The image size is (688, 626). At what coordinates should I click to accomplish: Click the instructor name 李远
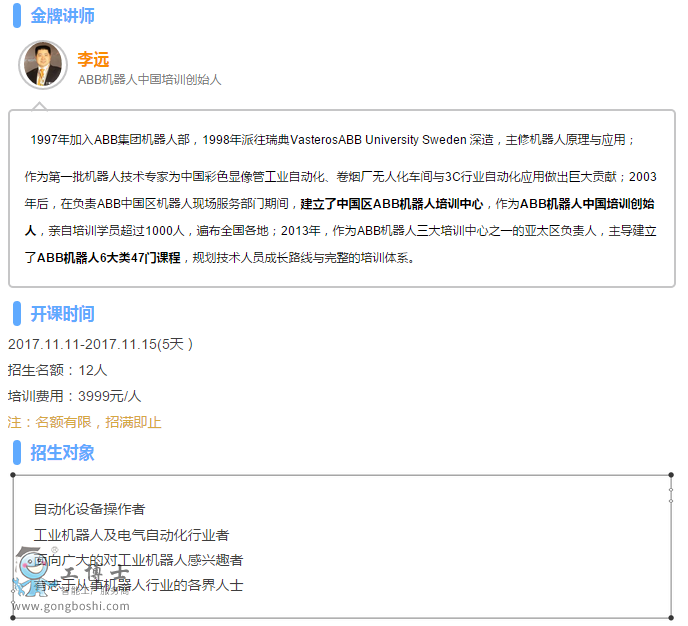tap(93, 59)
